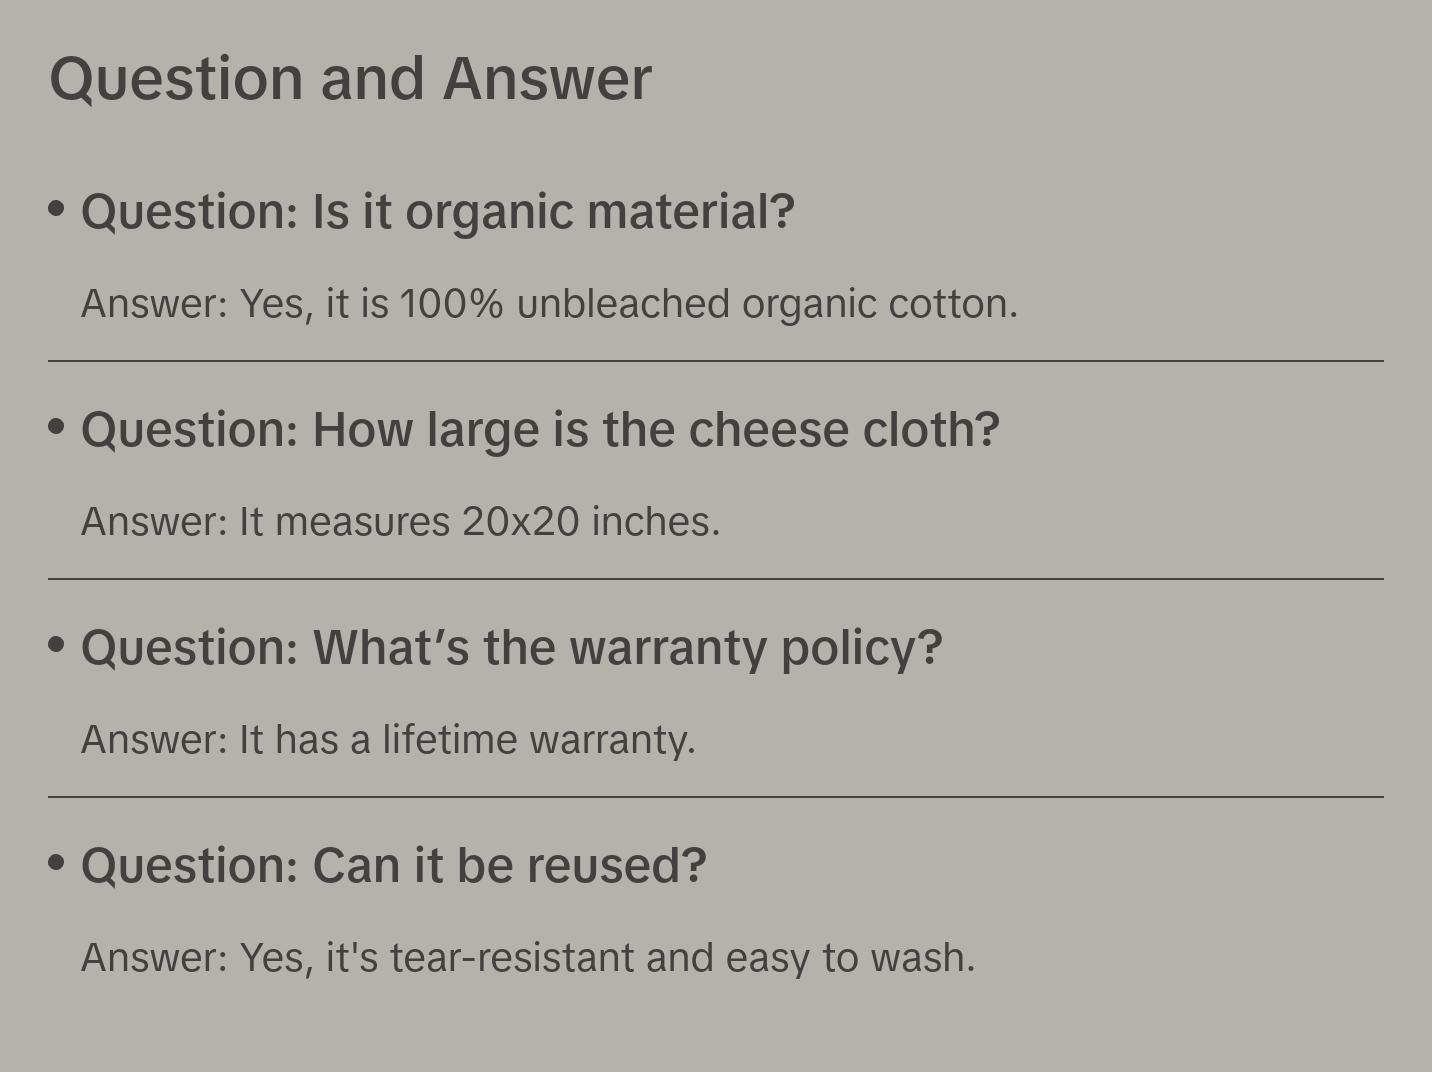Click the question "Can it be reused?"
The width and height of the screenshot is (1432, 1072).
393,866
